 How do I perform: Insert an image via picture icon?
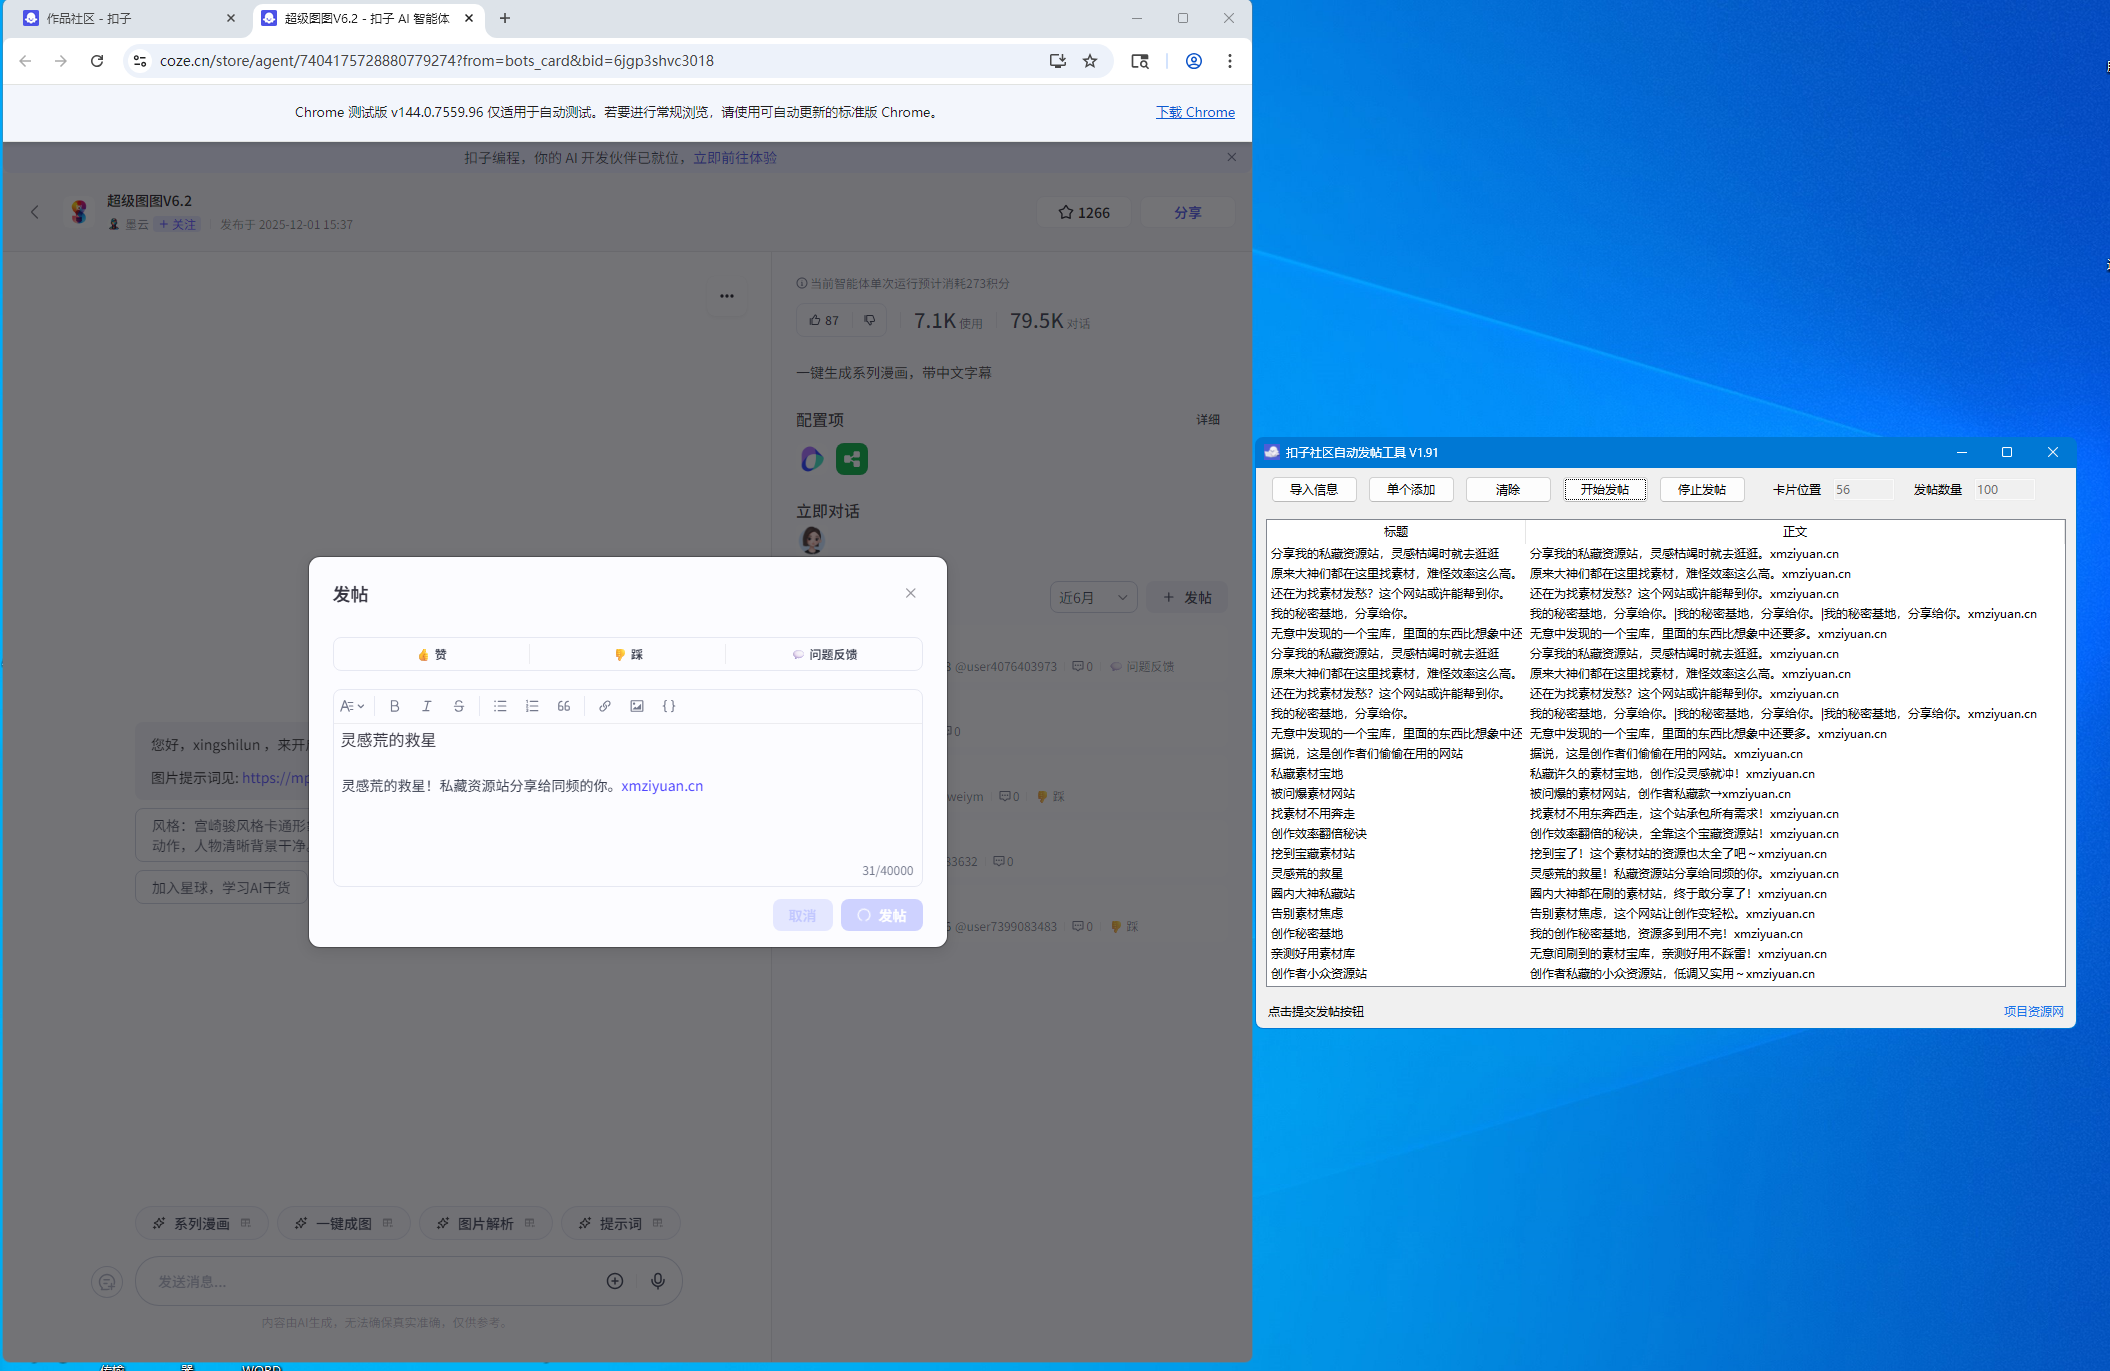click(637, 706)
